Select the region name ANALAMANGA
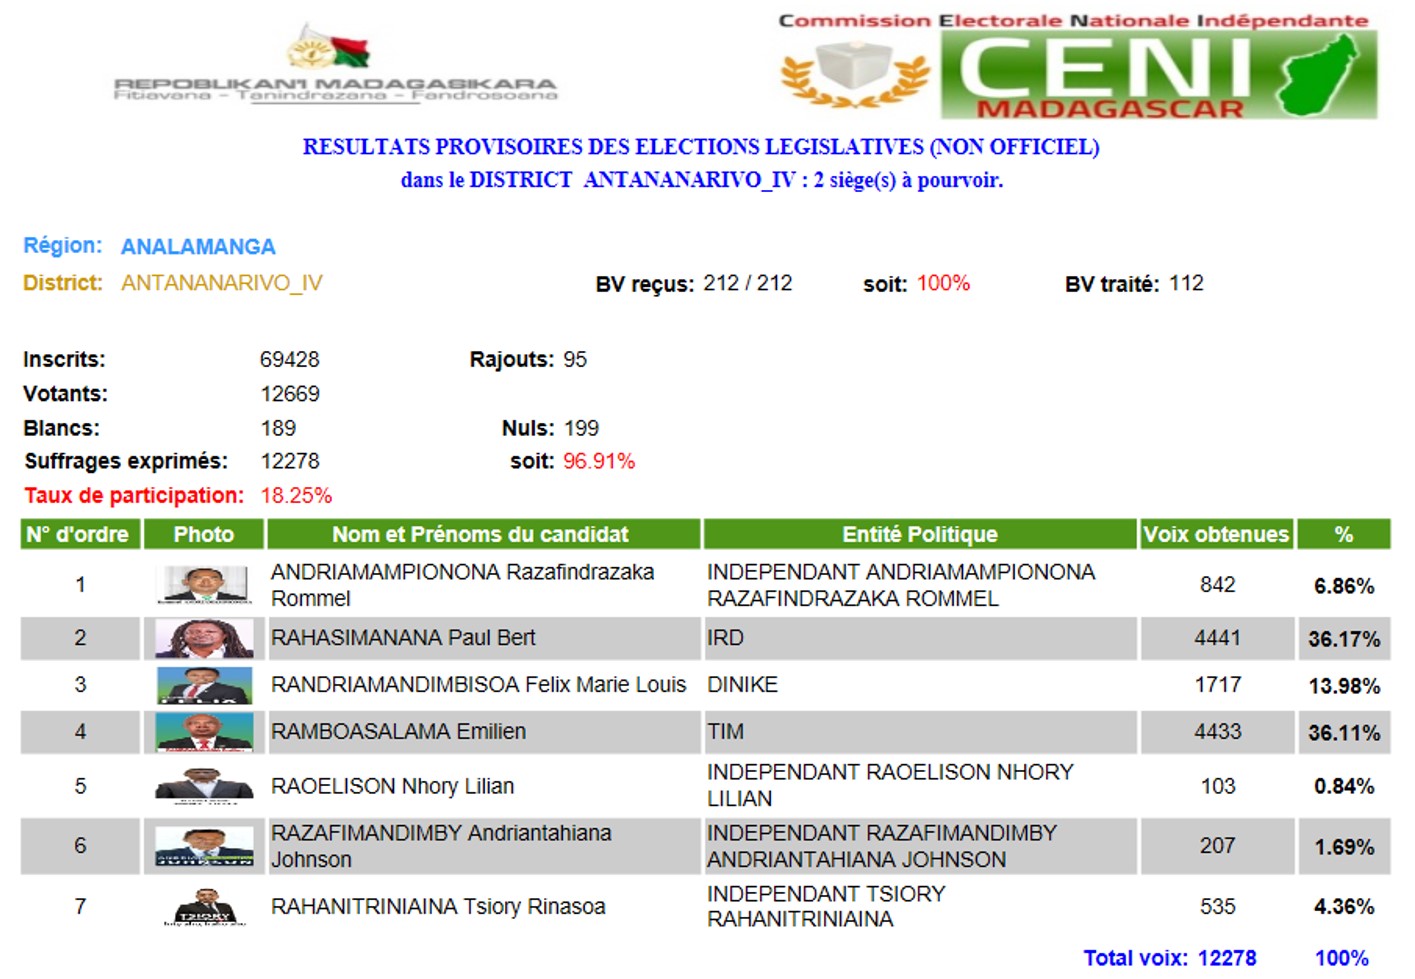The width and height of the screenshot is (1415, 979). click(198, 246)
